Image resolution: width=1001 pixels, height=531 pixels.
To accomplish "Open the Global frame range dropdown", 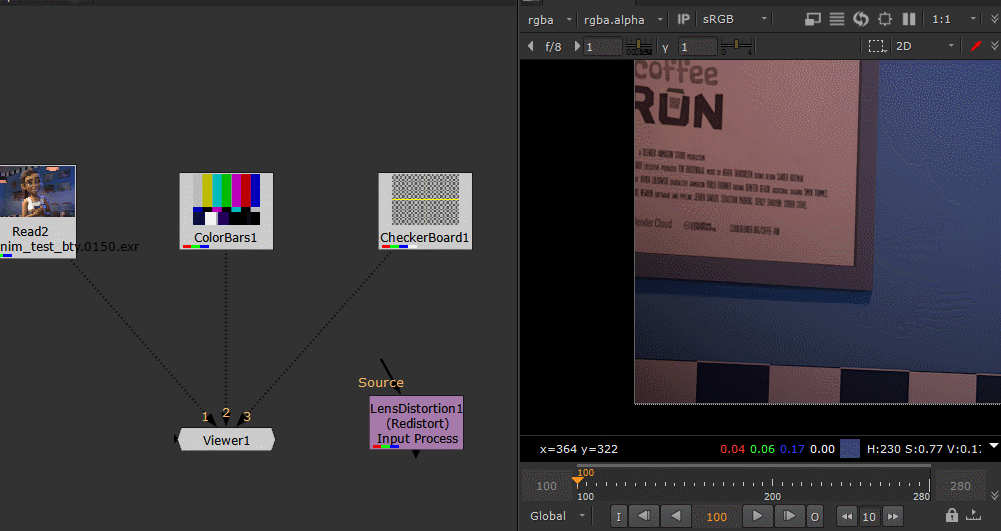I will (557, 516).
